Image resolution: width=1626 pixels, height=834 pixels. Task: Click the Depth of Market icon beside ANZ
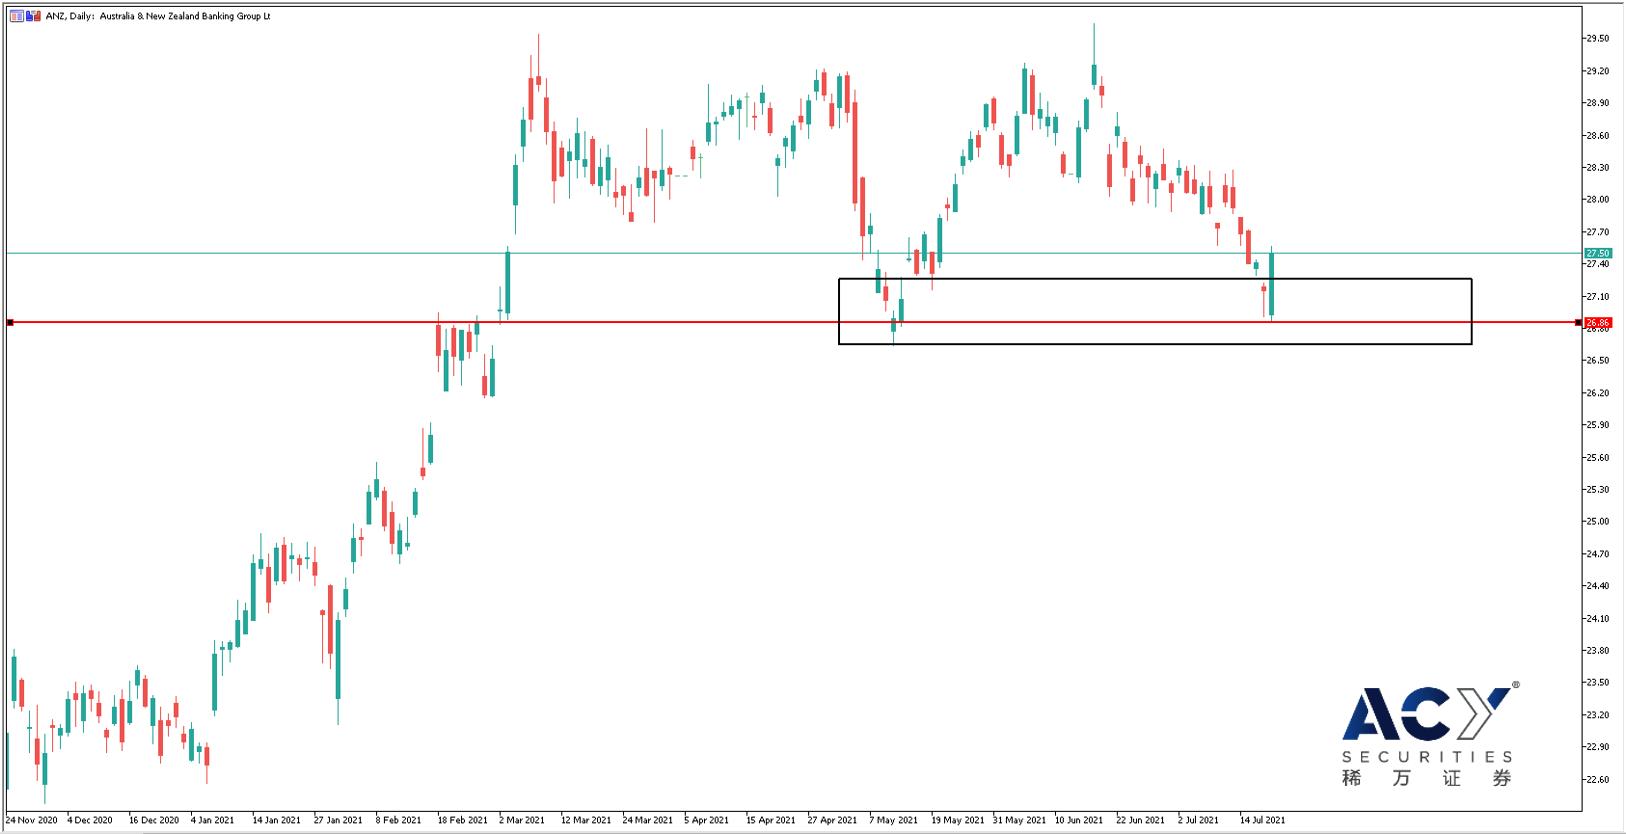tap(32, 16)
